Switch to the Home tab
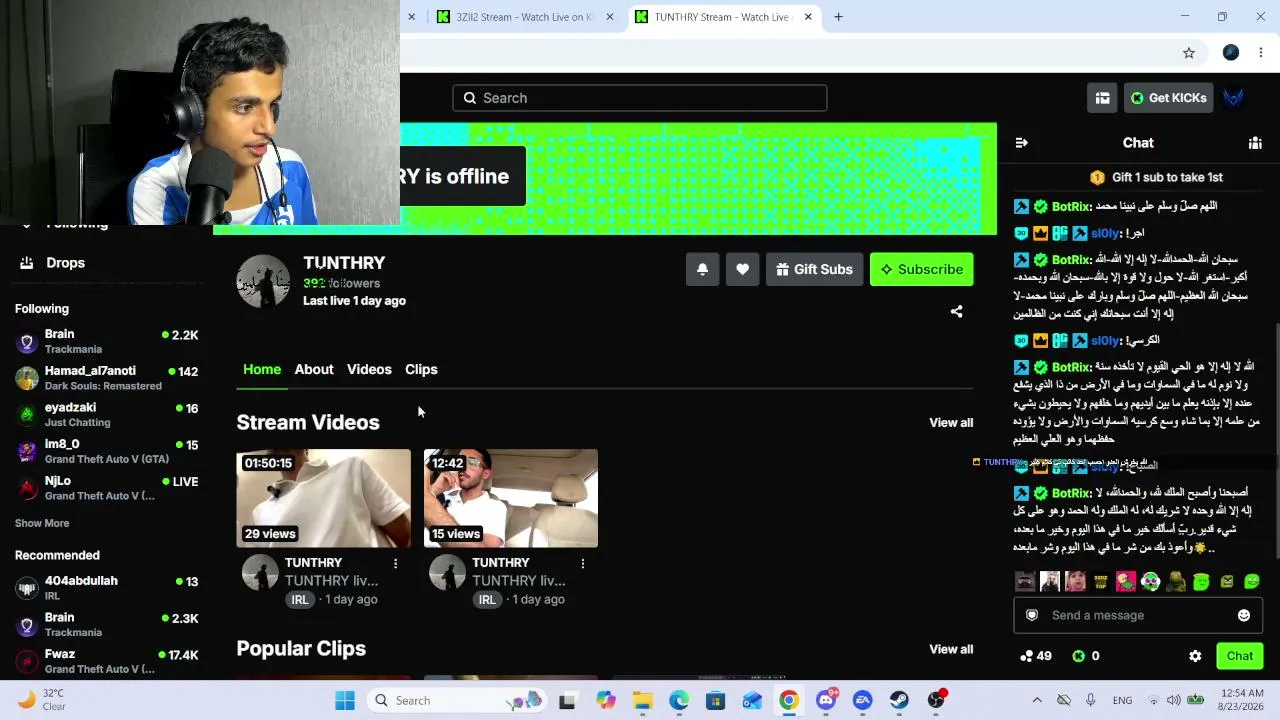Screen dimensions: 1280x720 tap(262, 369)
